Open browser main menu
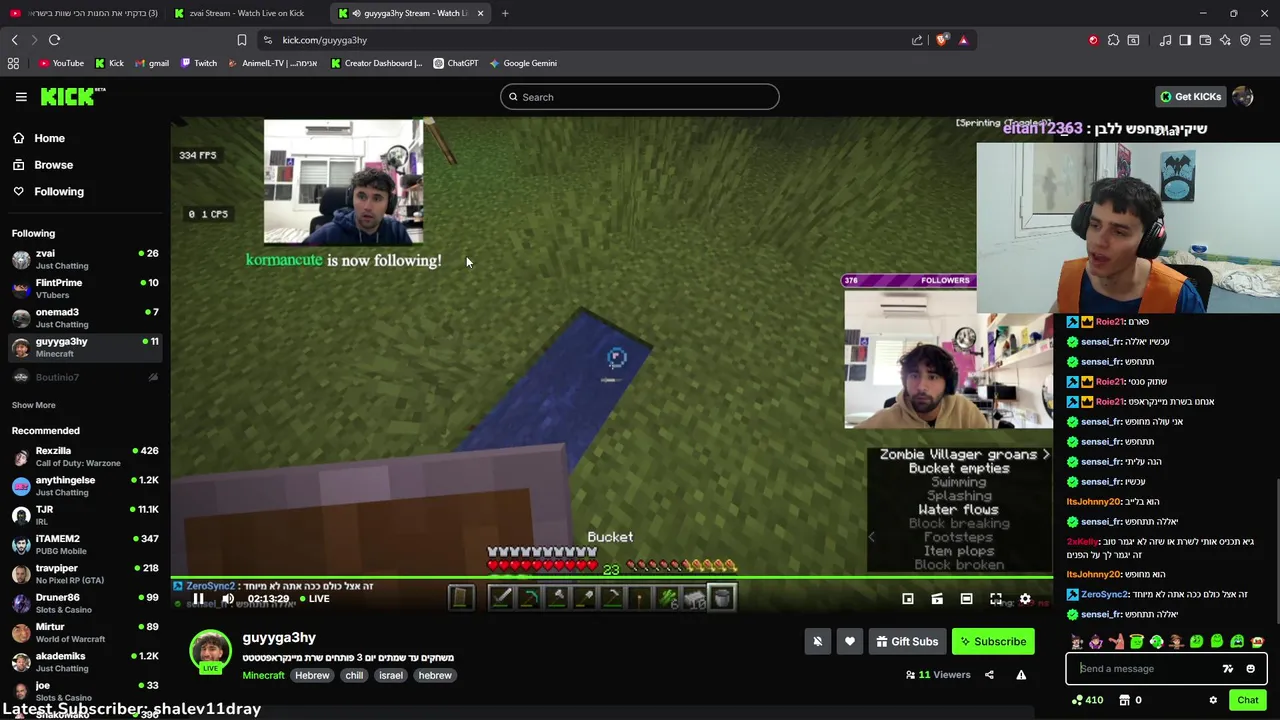The width and height of the screenshot is (1280, 720). 1265,40
